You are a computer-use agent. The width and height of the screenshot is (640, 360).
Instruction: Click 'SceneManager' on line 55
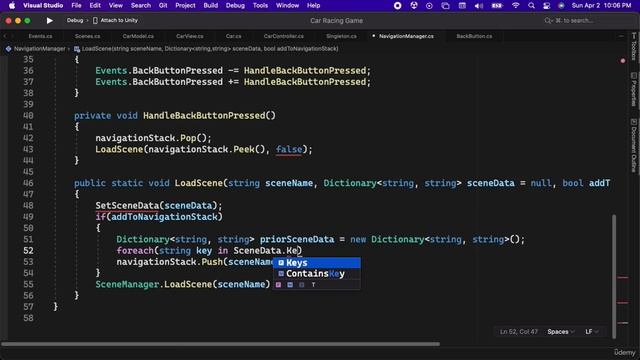127,284
